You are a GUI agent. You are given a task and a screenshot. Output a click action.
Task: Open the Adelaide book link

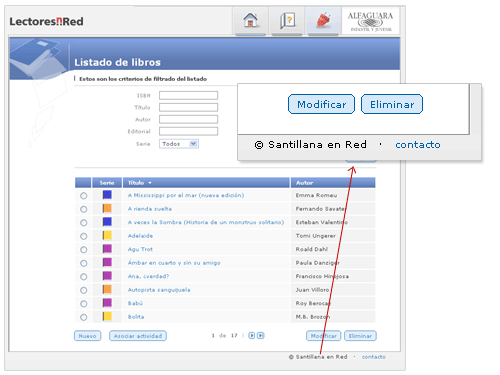pyautogui.click(x=140, y=236)
